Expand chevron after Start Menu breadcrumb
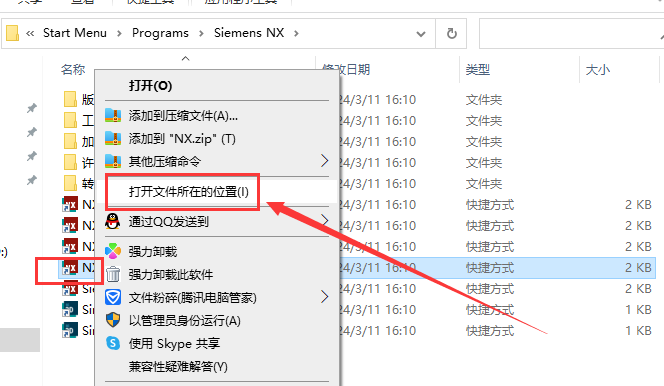Image resolution: width=664 pixels, height=386 pixels. 119,33
